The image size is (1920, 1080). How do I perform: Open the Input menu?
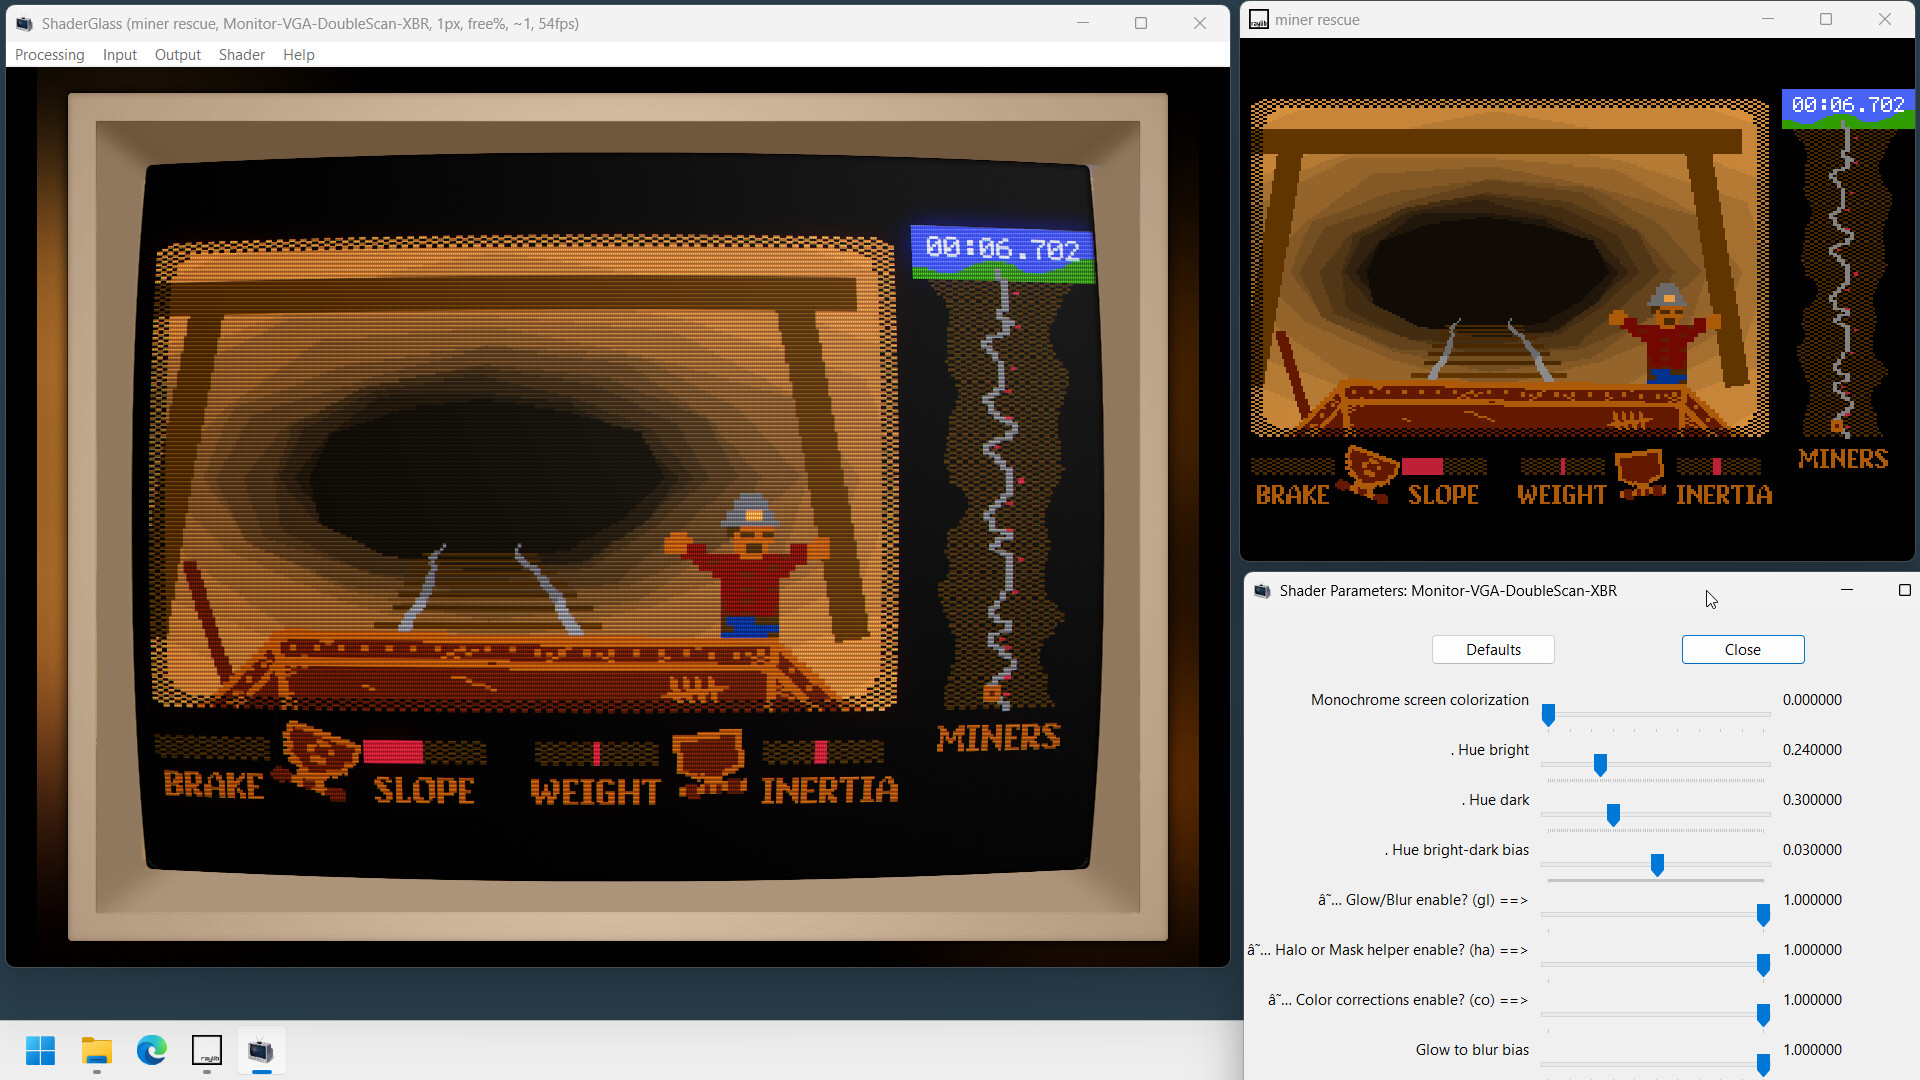tap(119, 55)
